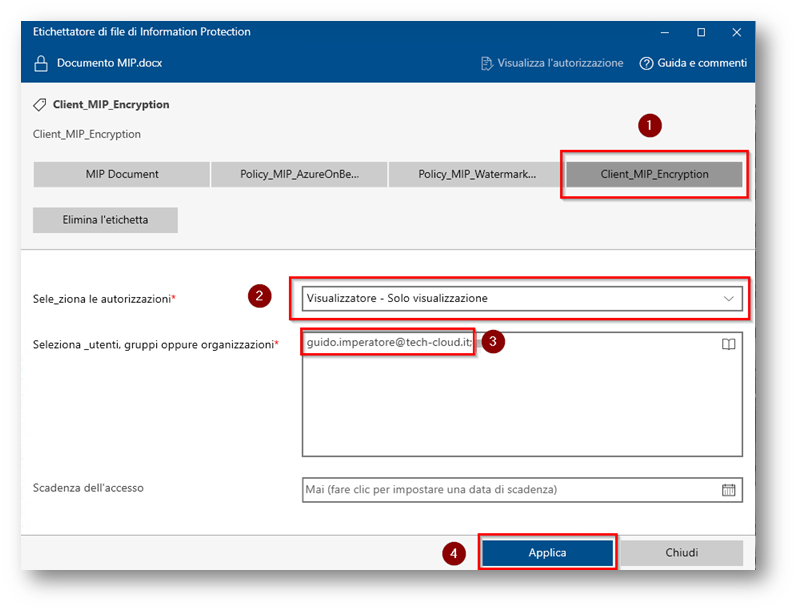Open the address book icon
The height and width of the screenshot is (612, 798).
(x=728, y=344)
